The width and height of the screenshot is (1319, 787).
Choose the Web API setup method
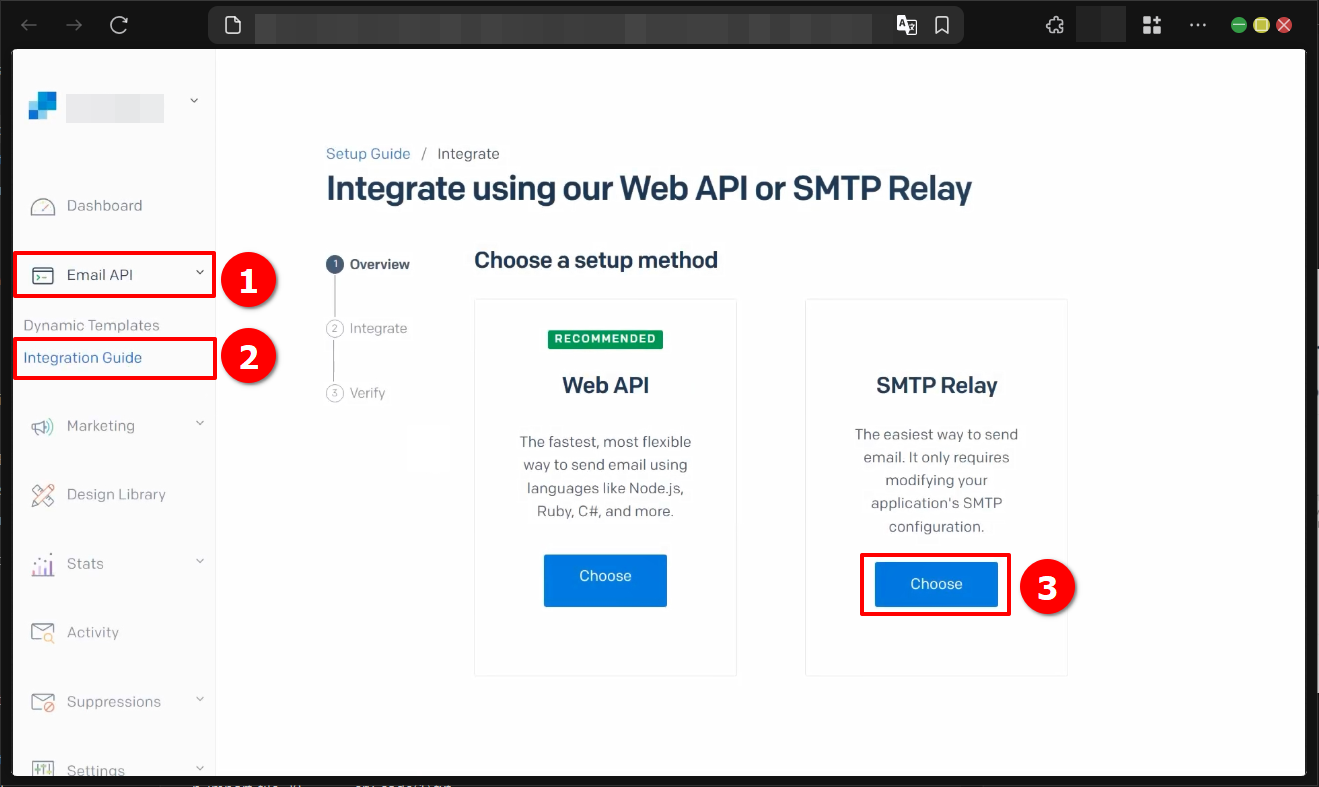604,580
